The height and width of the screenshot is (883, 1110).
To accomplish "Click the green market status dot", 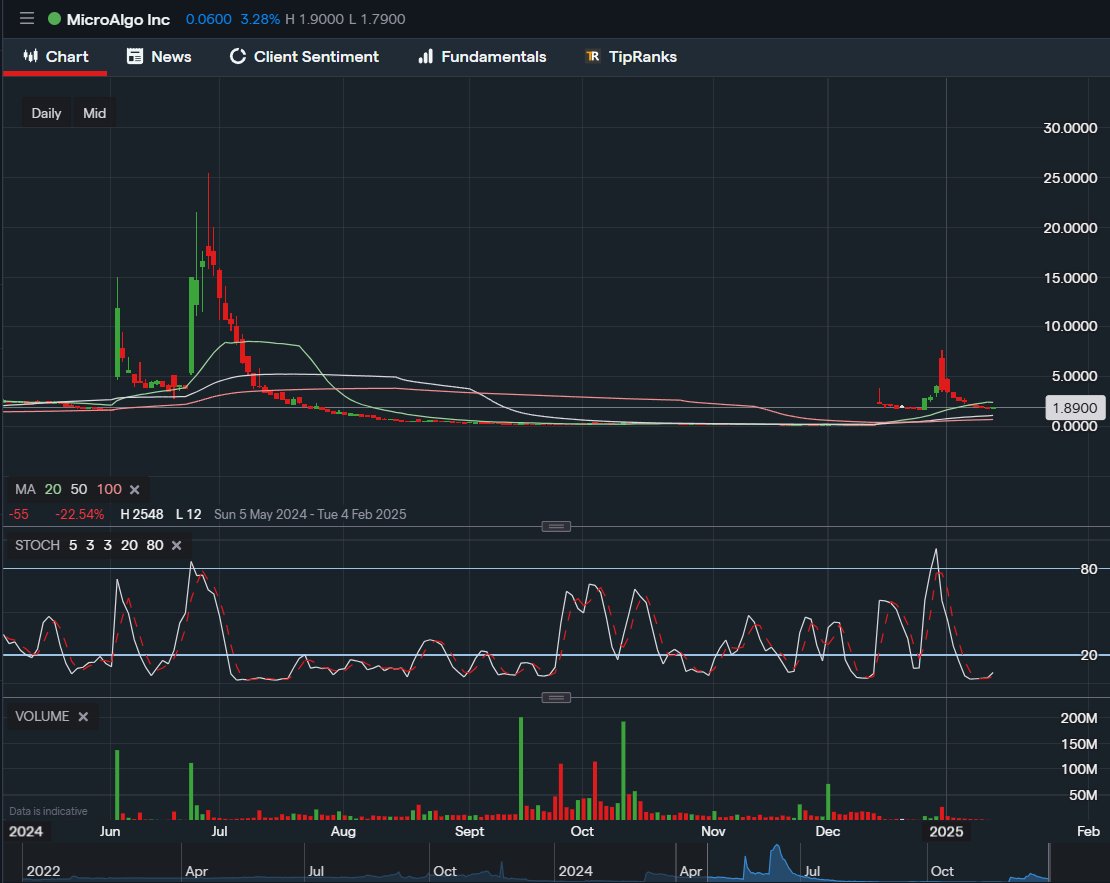I will (55, 19).
